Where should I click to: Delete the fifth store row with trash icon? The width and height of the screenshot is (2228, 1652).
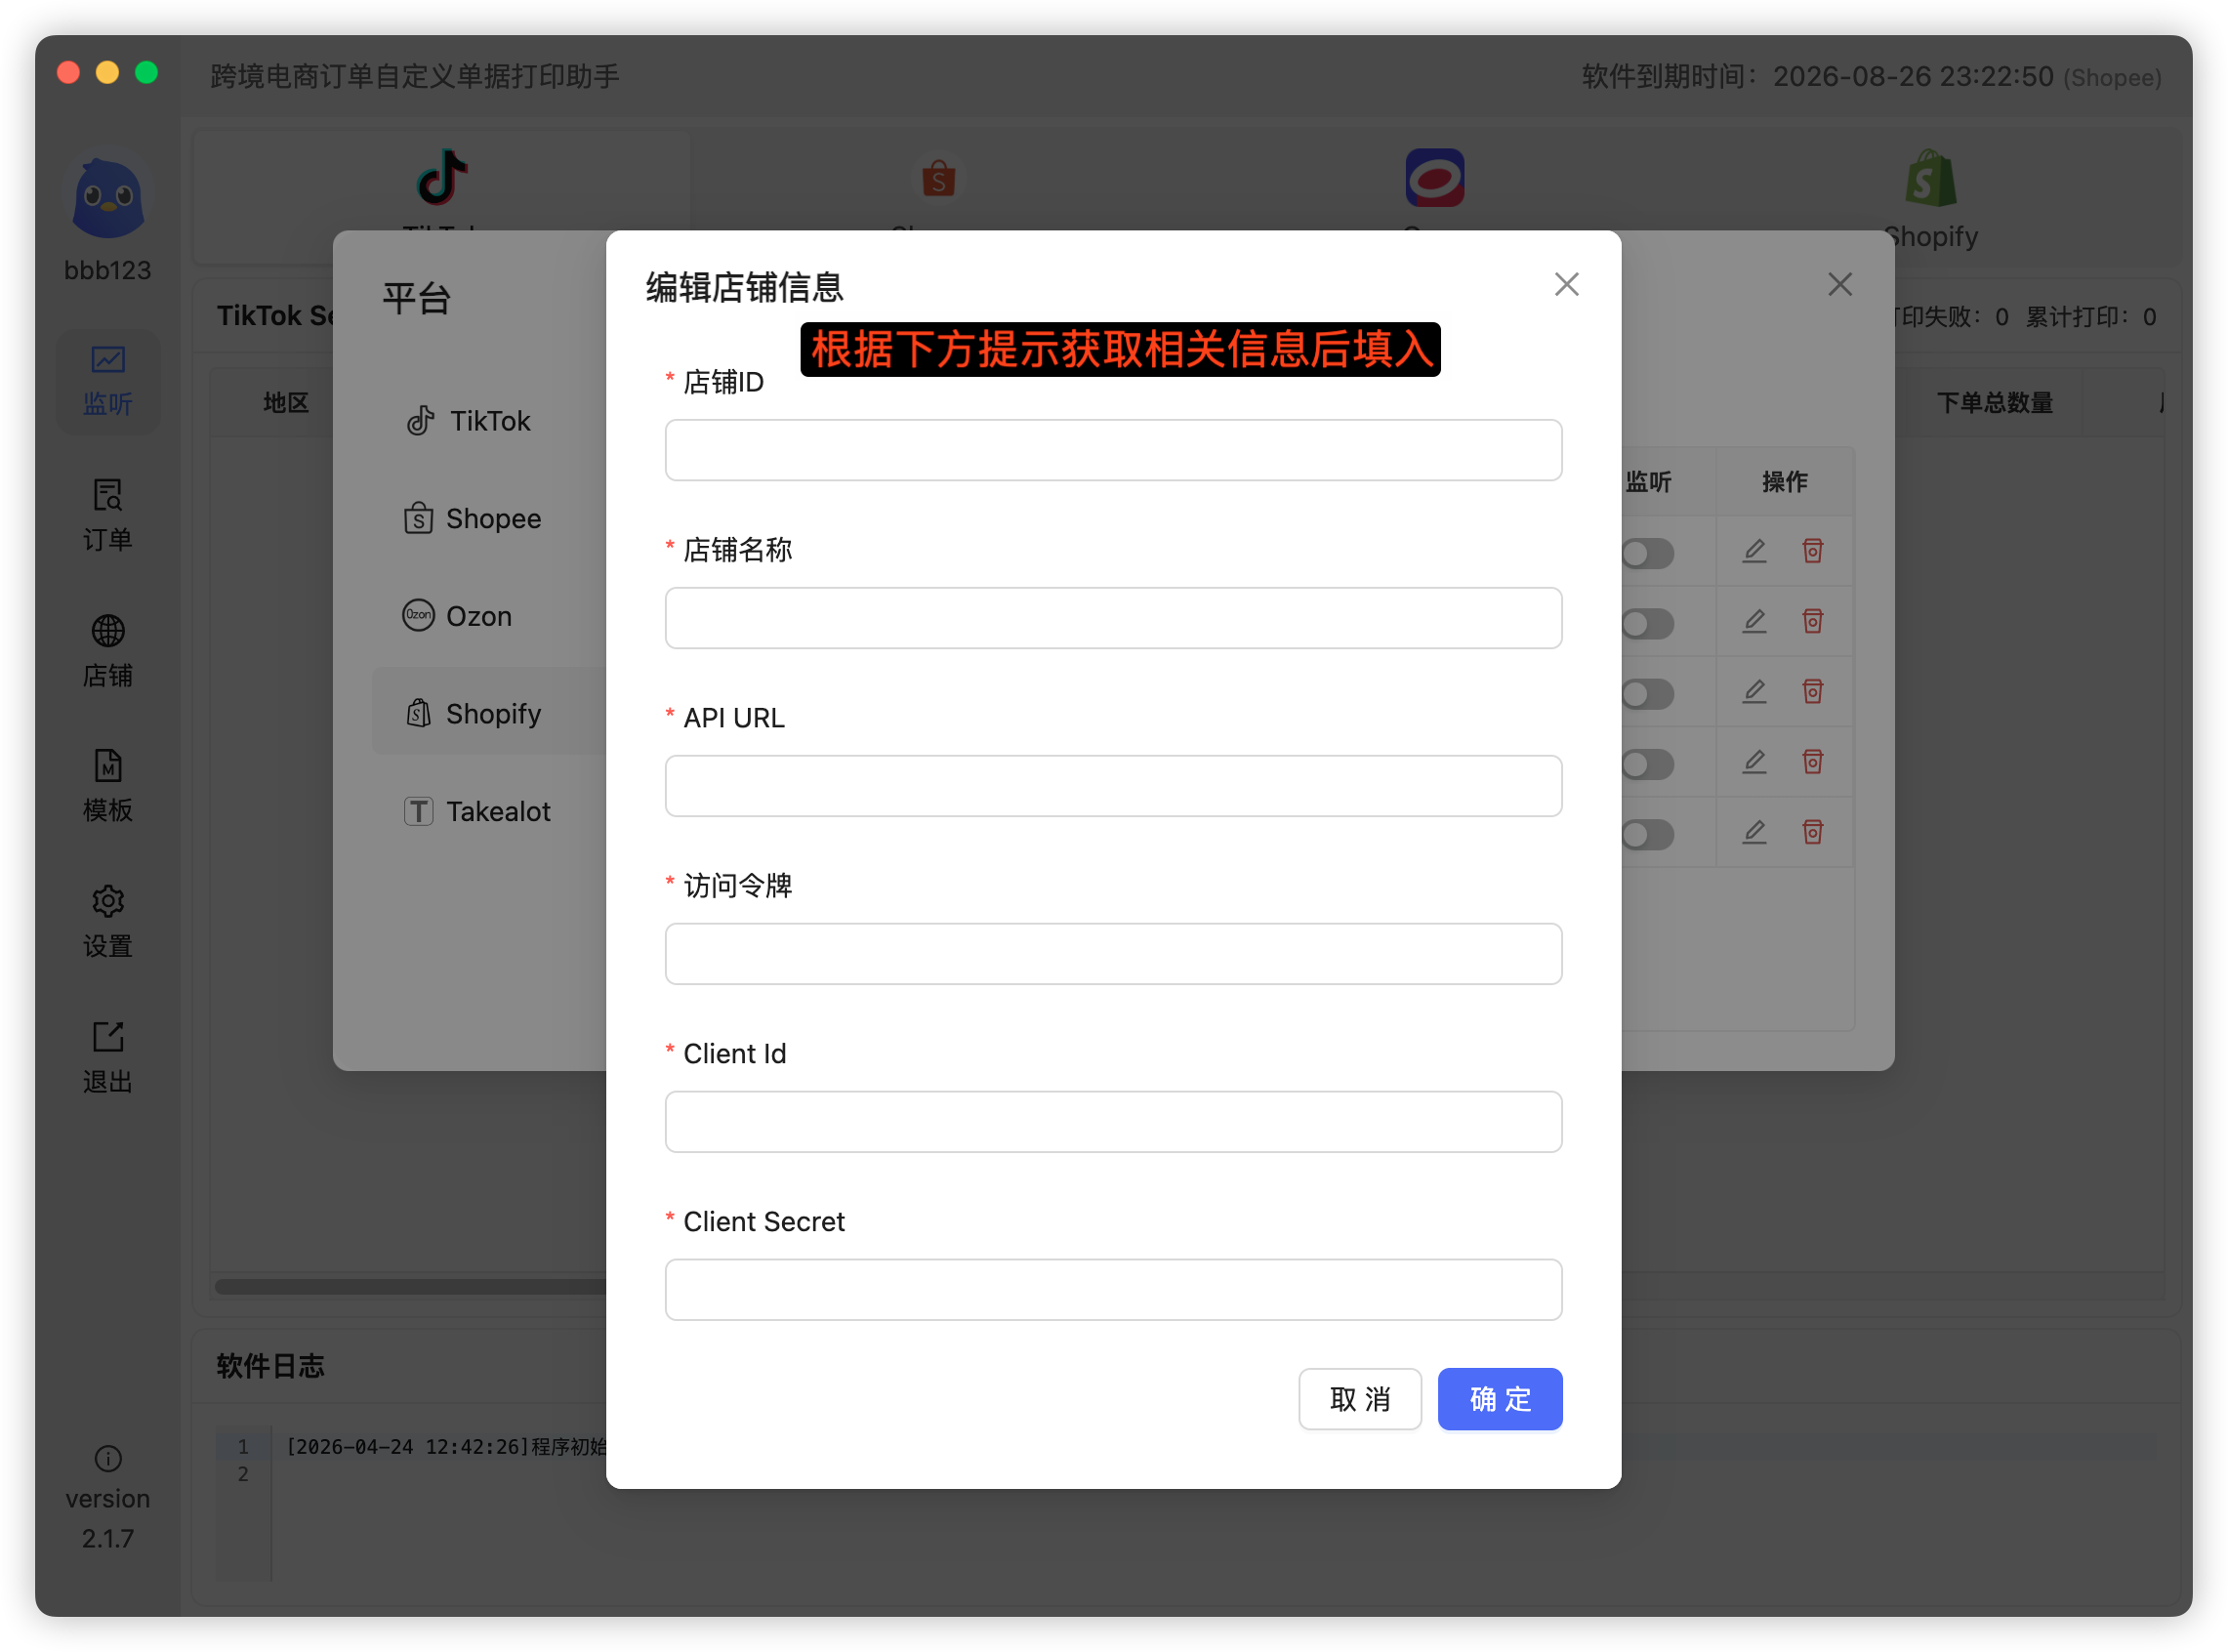pos(1812,832)
